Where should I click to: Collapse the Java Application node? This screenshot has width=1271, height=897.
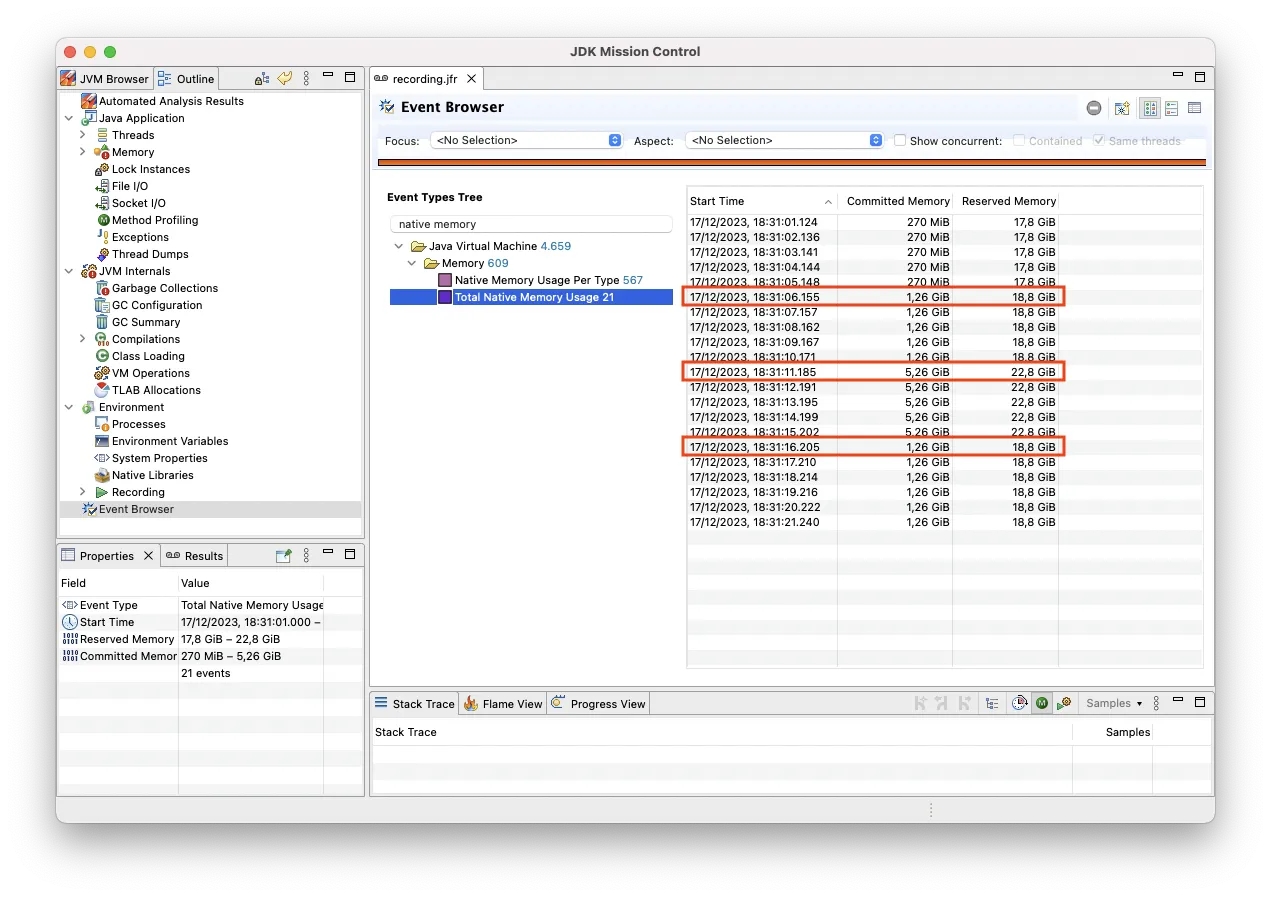click(69, 118)
